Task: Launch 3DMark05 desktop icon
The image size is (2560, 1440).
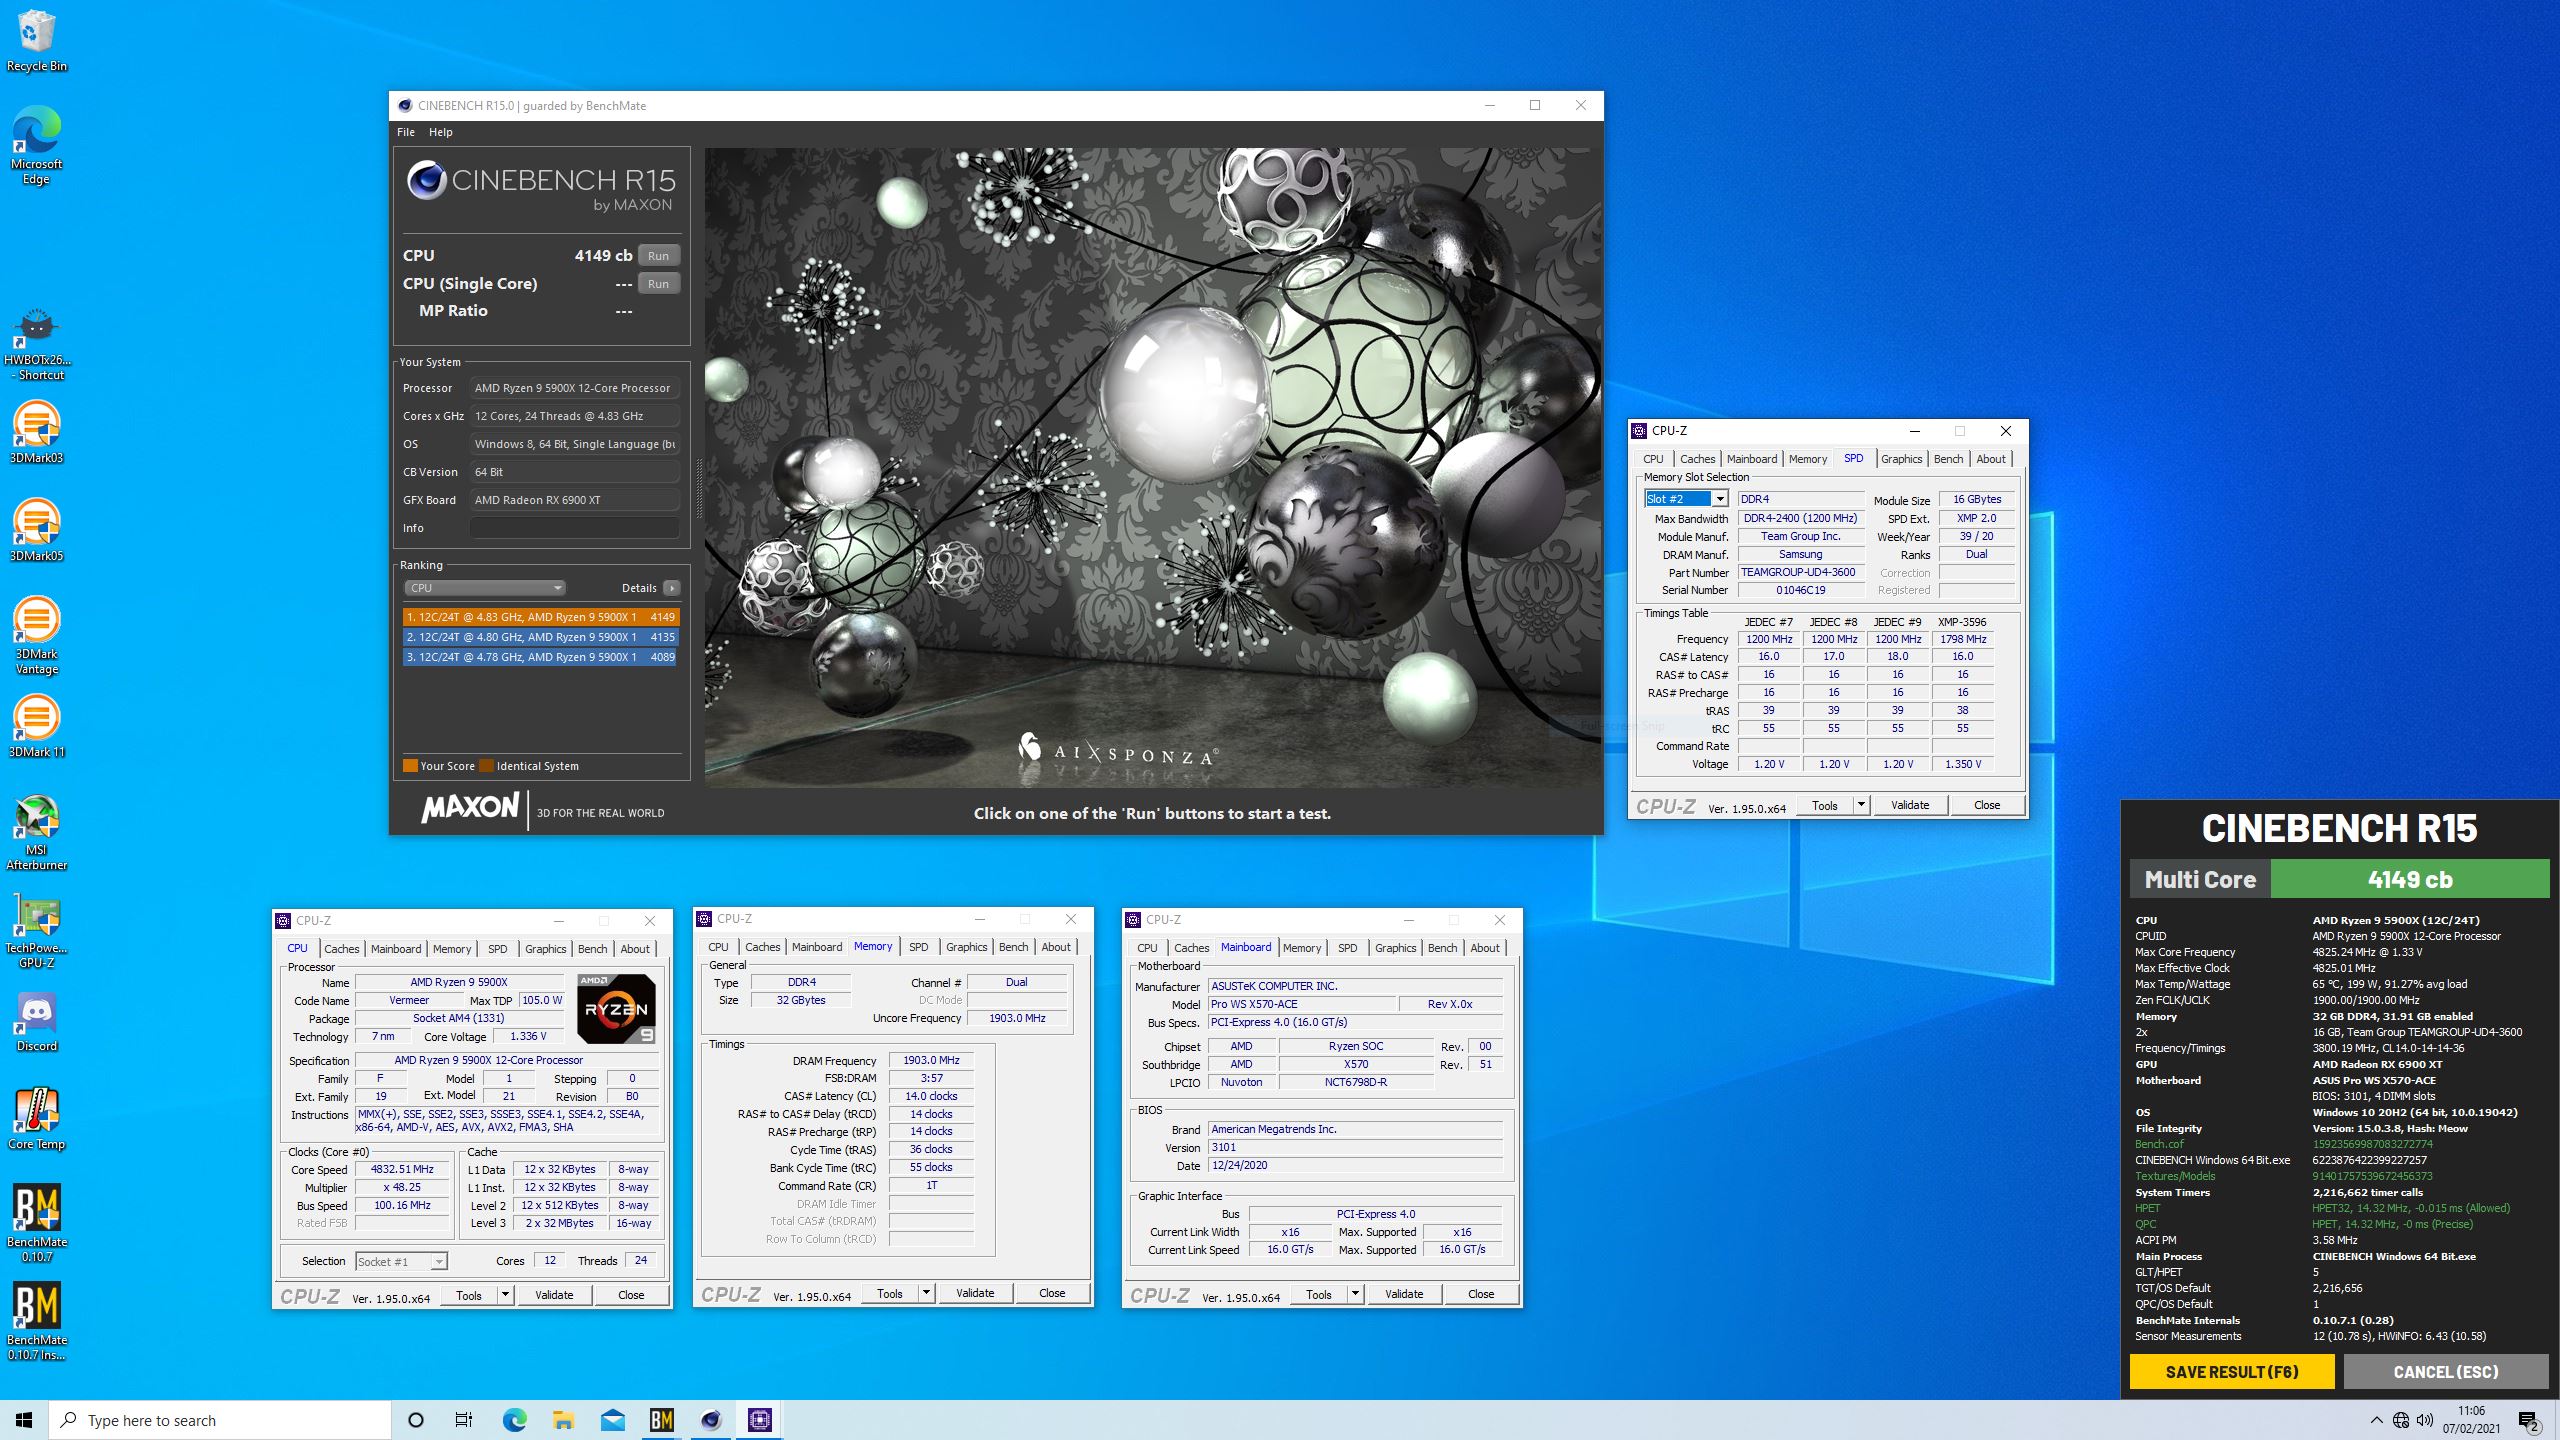Action: point(36,530)
